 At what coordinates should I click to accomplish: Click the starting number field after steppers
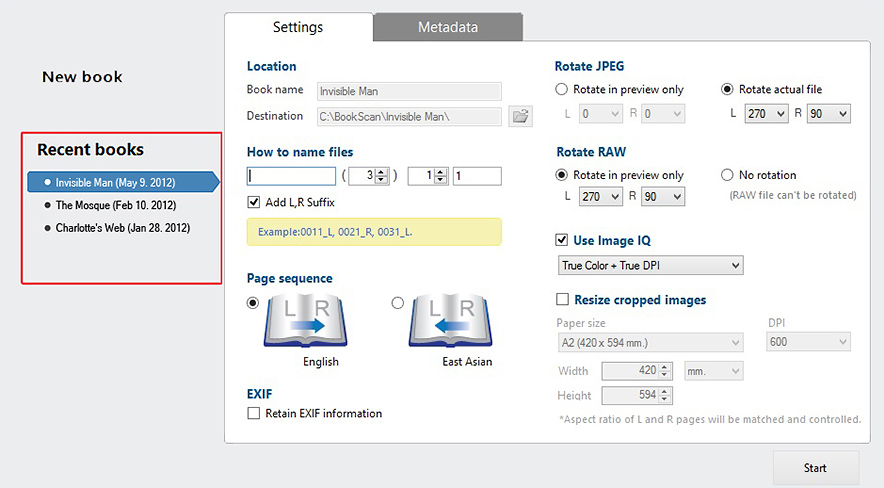point(477,176)
